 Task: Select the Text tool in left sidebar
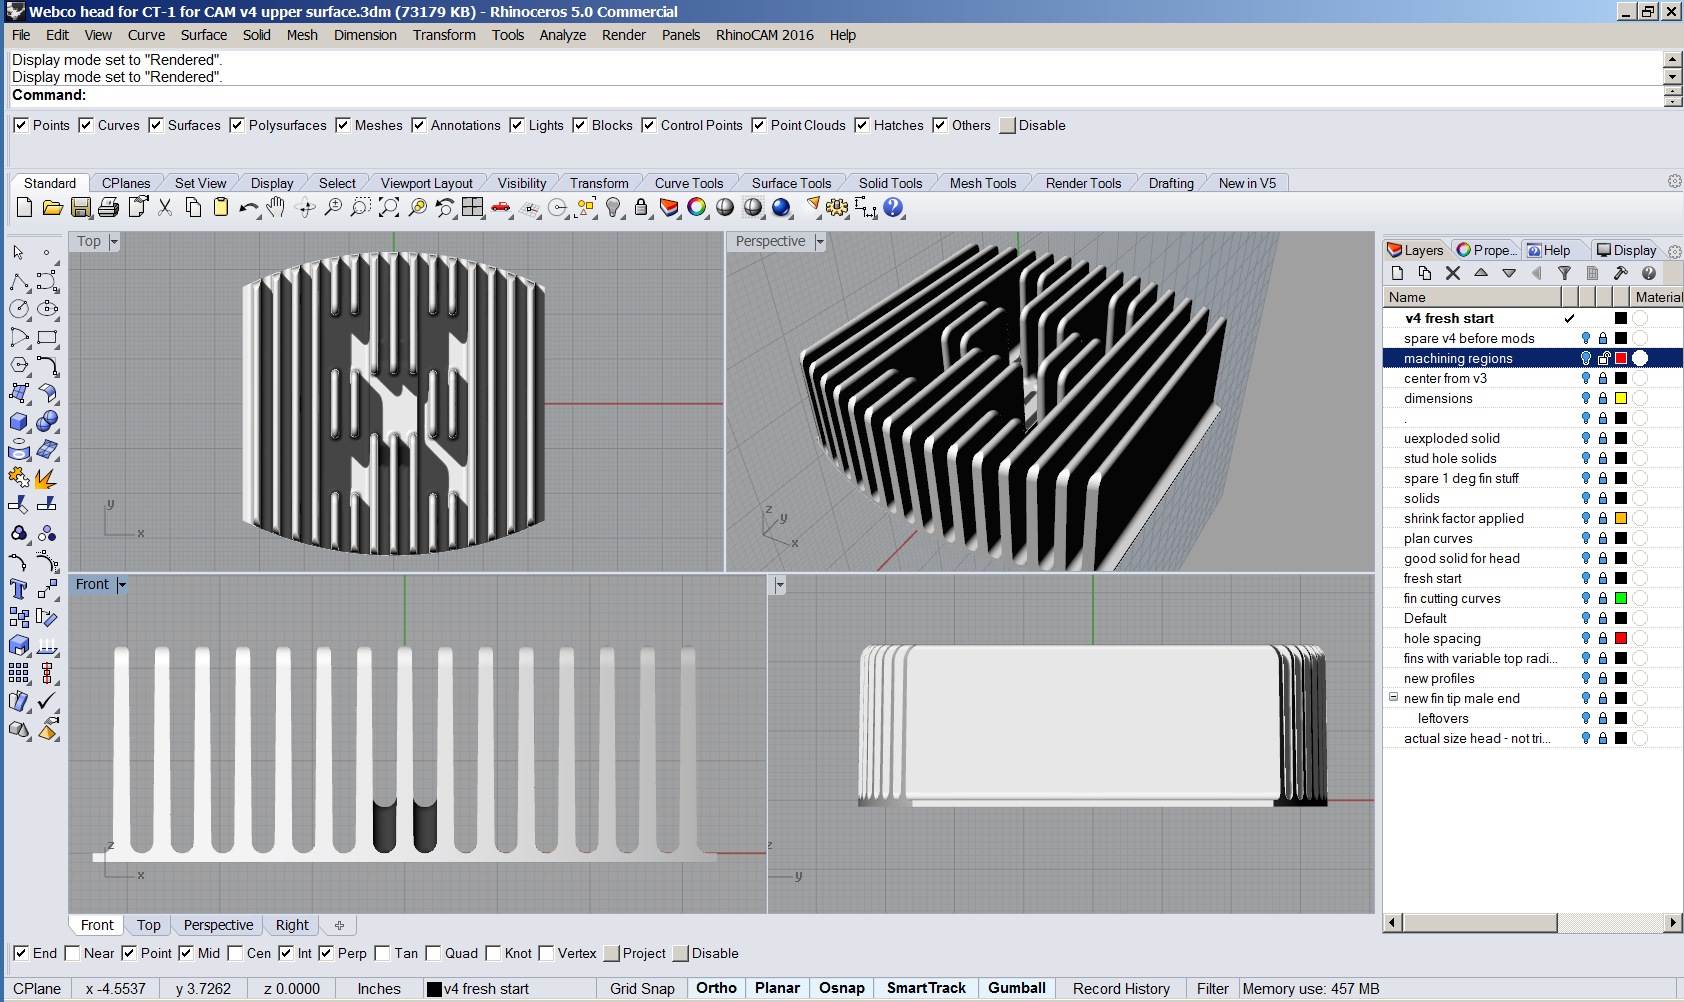[19, 589]
